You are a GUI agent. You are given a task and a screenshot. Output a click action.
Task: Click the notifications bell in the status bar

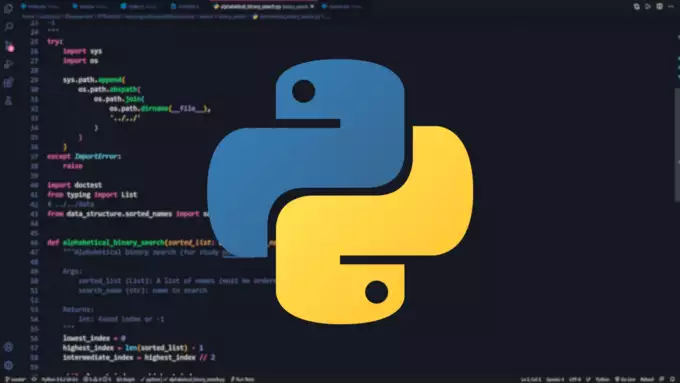672,380
